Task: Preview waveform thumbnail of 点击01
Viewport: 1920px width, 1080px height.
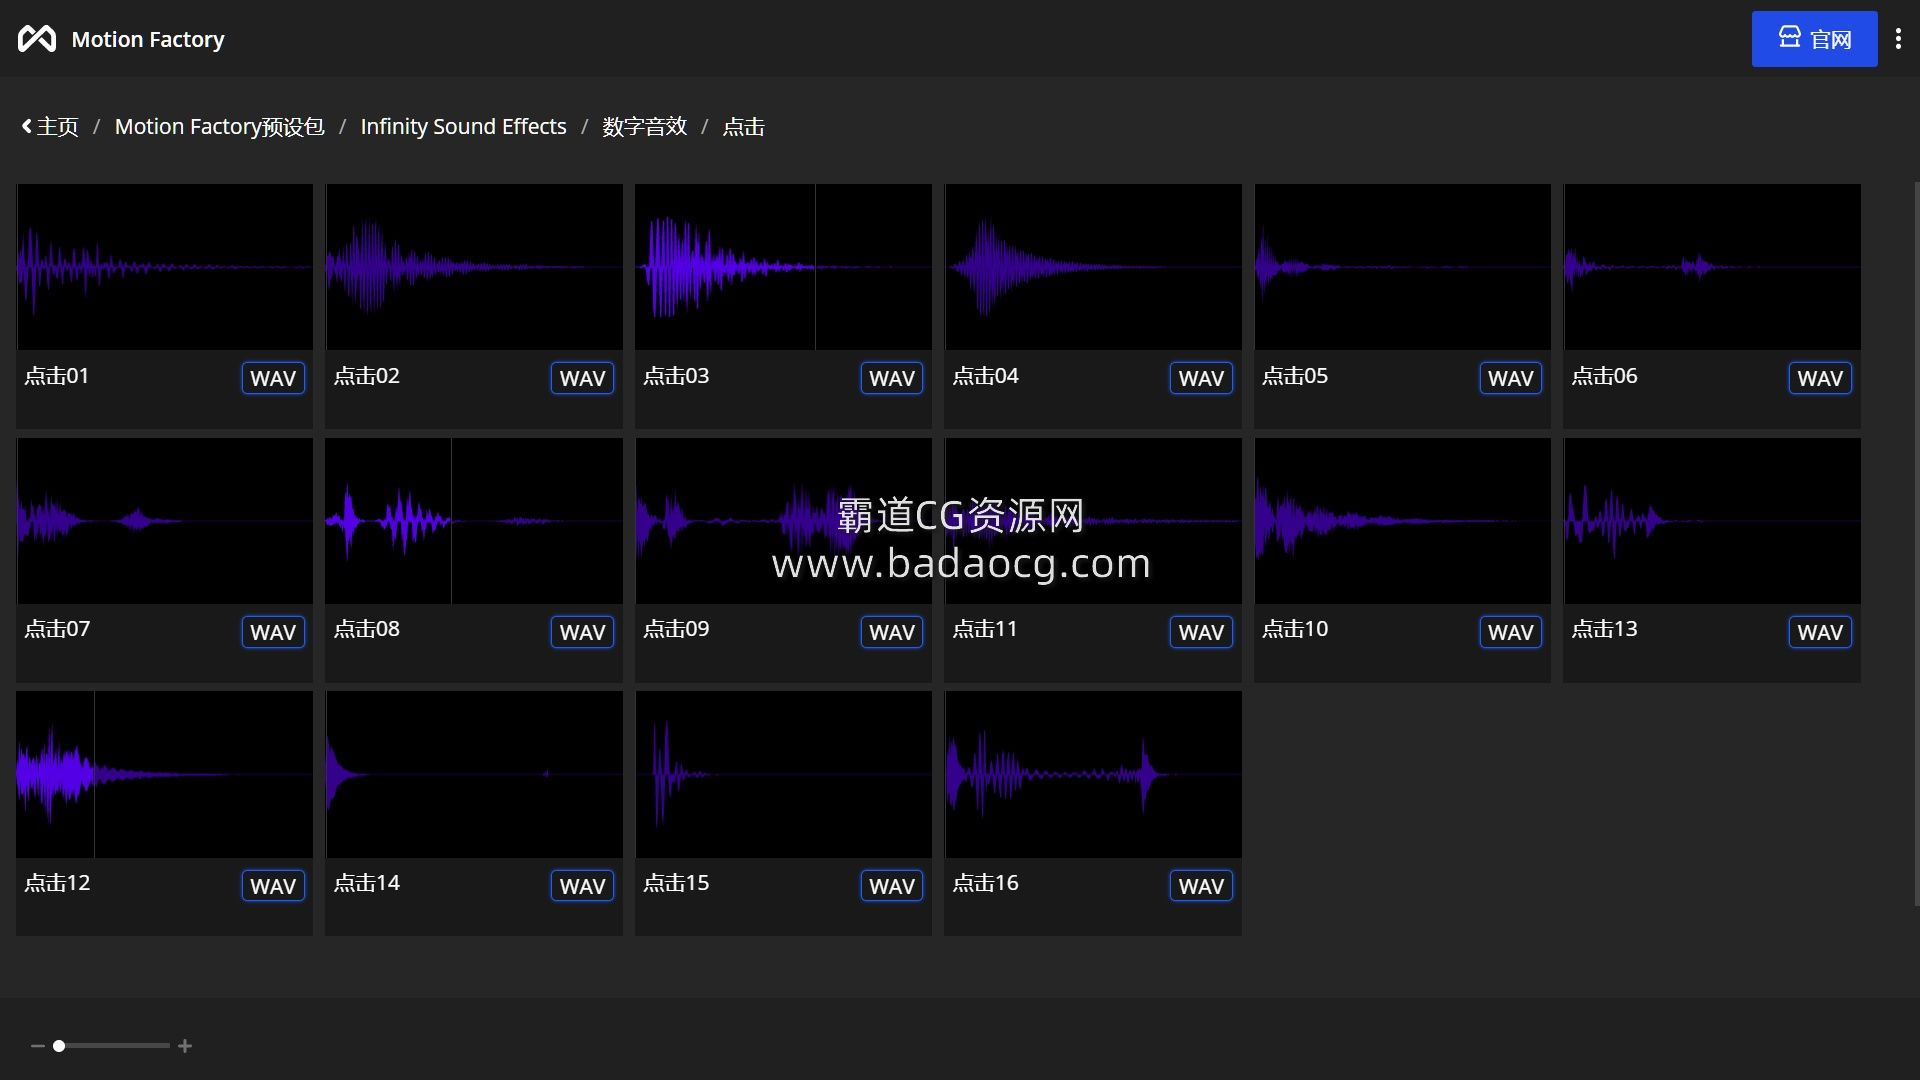Action: pos(164,267)
